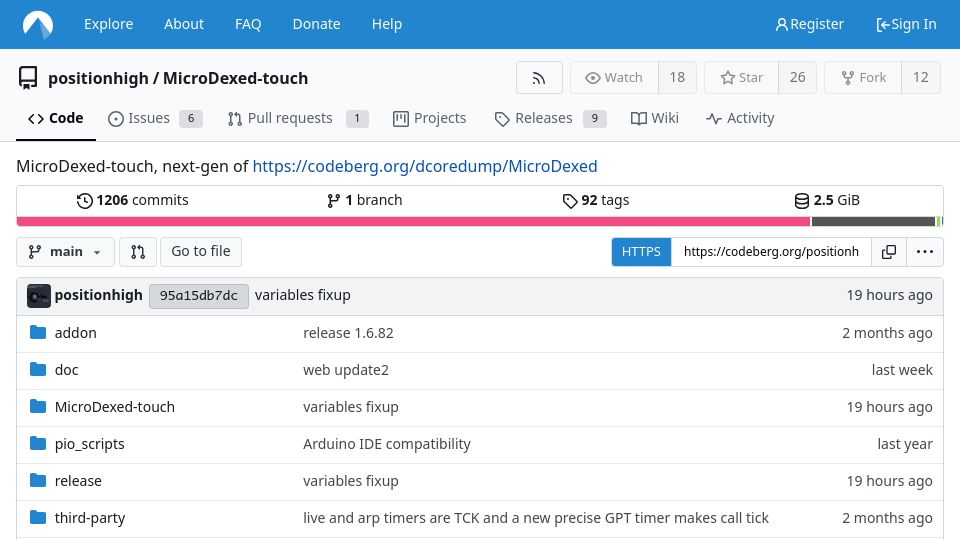The image size is (960, 540).
Task: Click Explore in the top navigation
Action: pyautogui.click(x=108, y=24)
